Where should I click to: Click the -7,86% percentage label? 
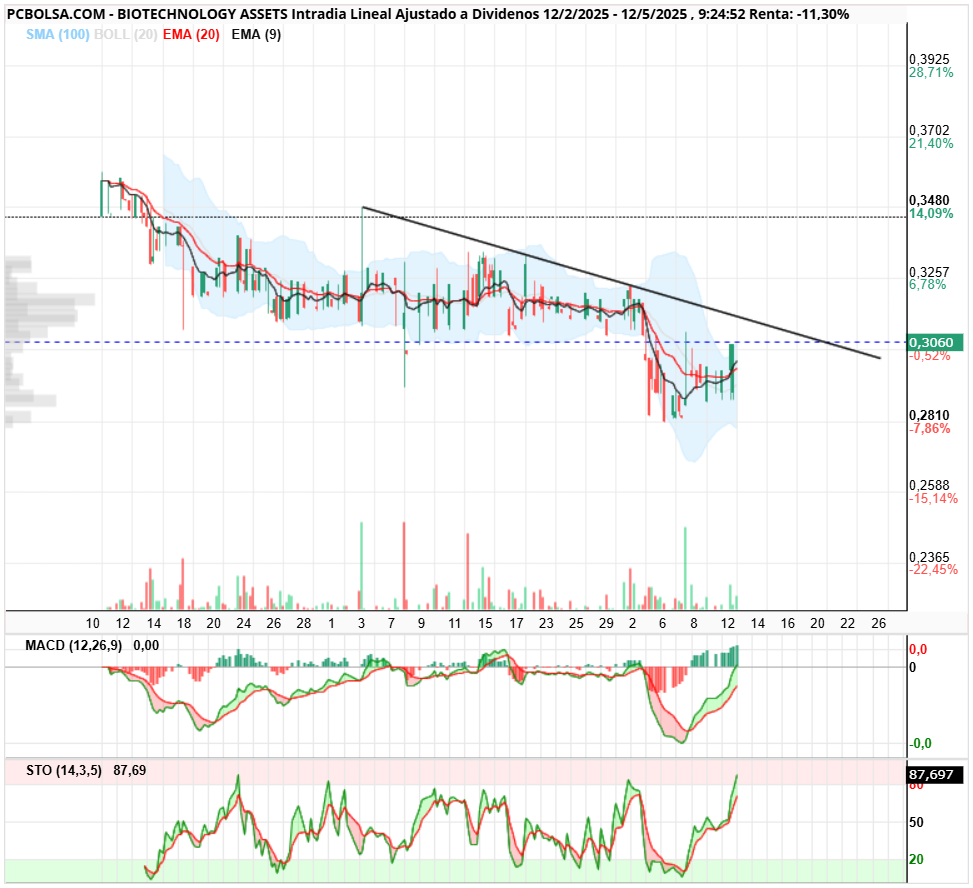pyautogui.click(x=930, y=429)
